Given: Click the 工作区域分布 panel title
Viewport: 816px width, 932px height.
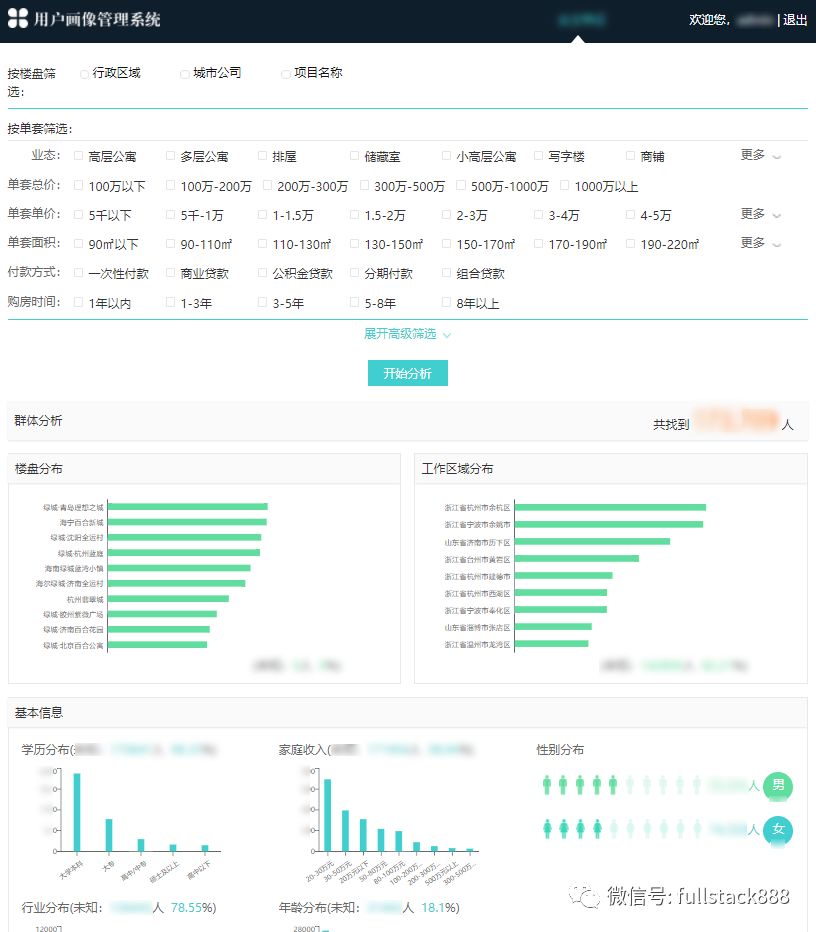Looking at the screenshot, I should pyautogui.click(x=457, y=469).
